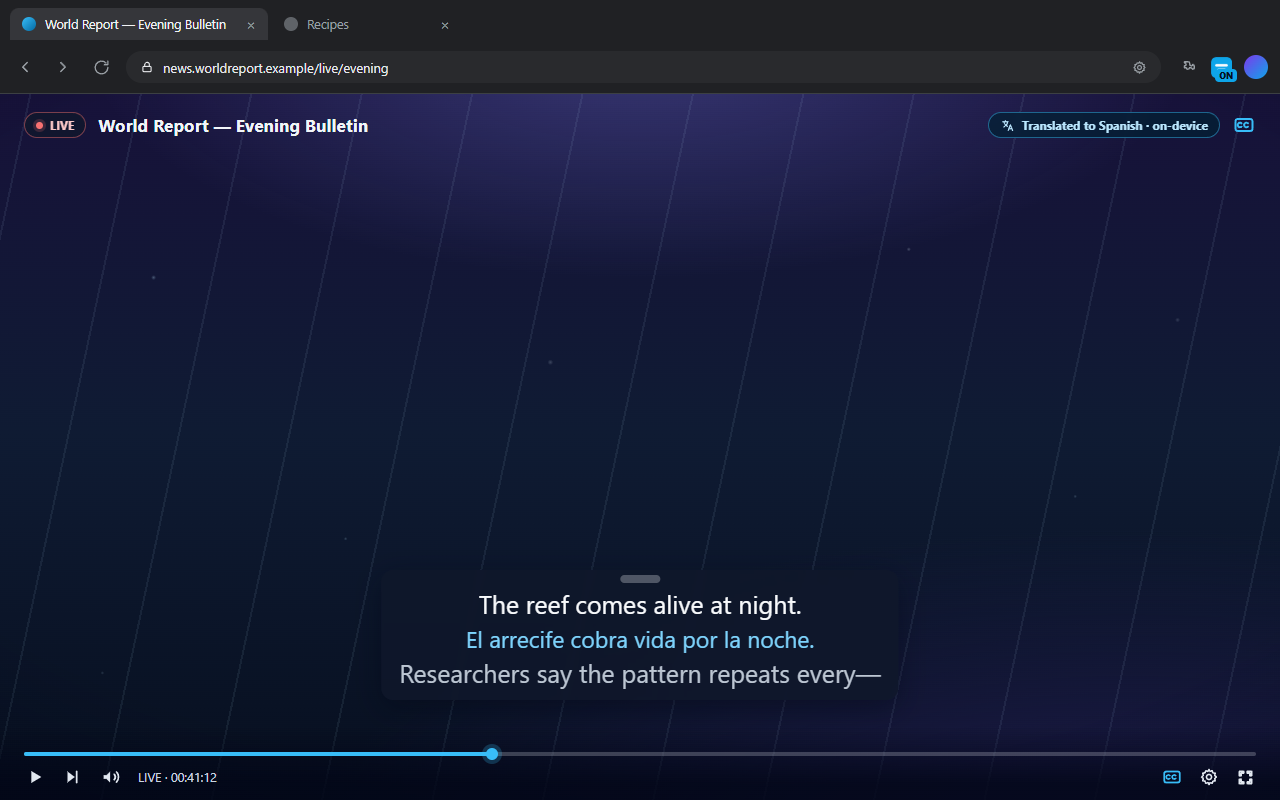Click the lock icon in the address bar
The width and height of the screenshot is (1280, 800).
click(147, 68)
